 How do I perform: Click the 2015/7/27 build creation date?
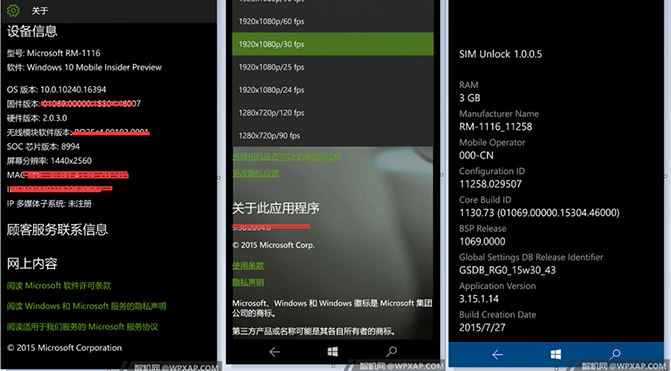tap(482, 327)
